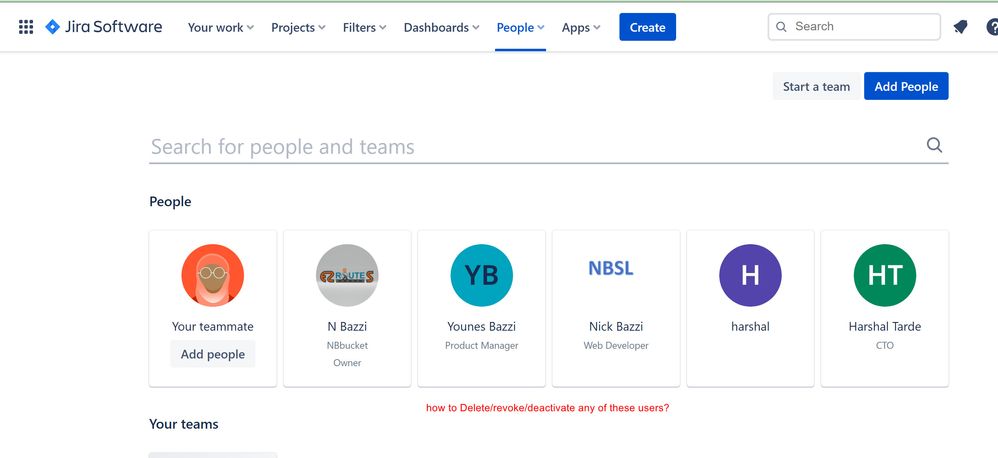Click the People section heading
Screen dimensions: 998x458
(x=170, y=202)
